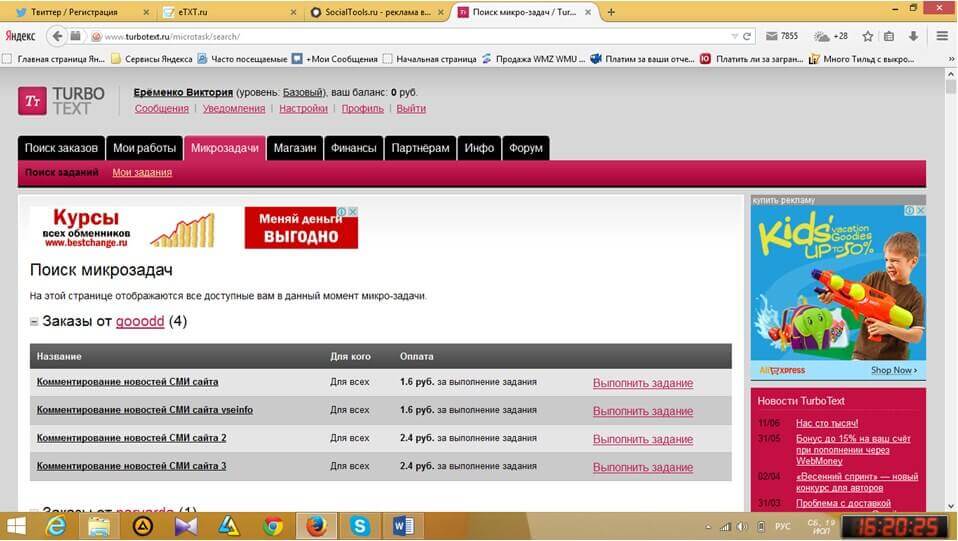Open bookmark Сервисы Яндекса
Image resolution: width=958 pixels, height=541 pixels.
pos(152,59)
